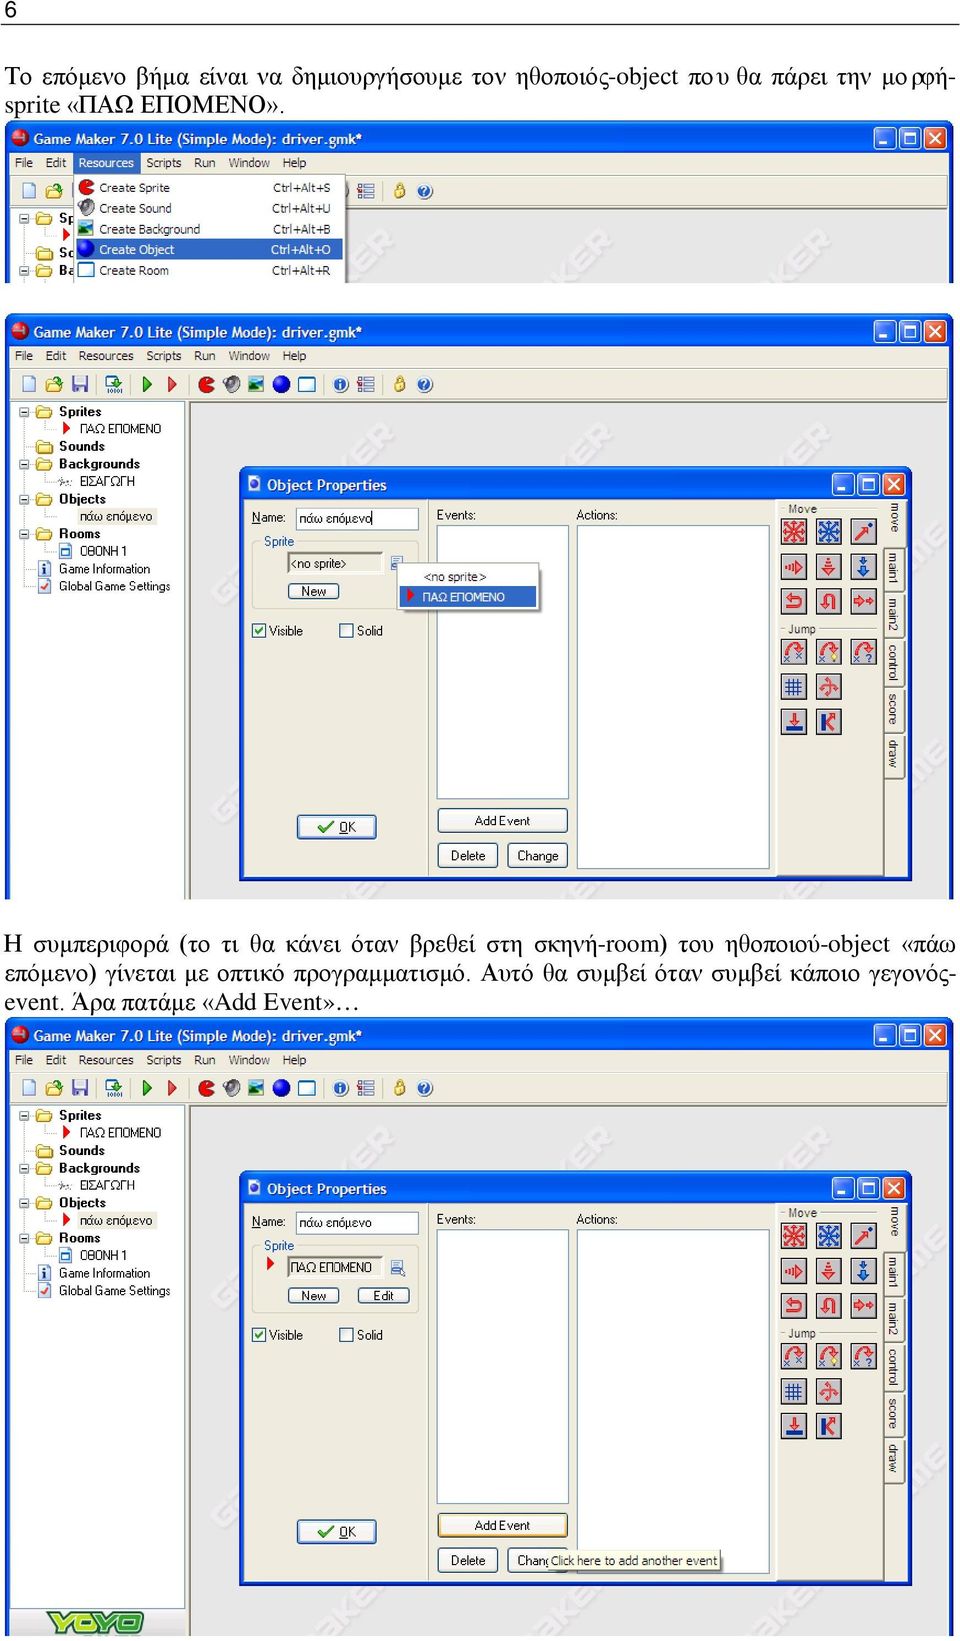The width and height of the screenshot is (960, 1641).
Task: Click New button below the <no sprite> field
Action: coord(313,592)
